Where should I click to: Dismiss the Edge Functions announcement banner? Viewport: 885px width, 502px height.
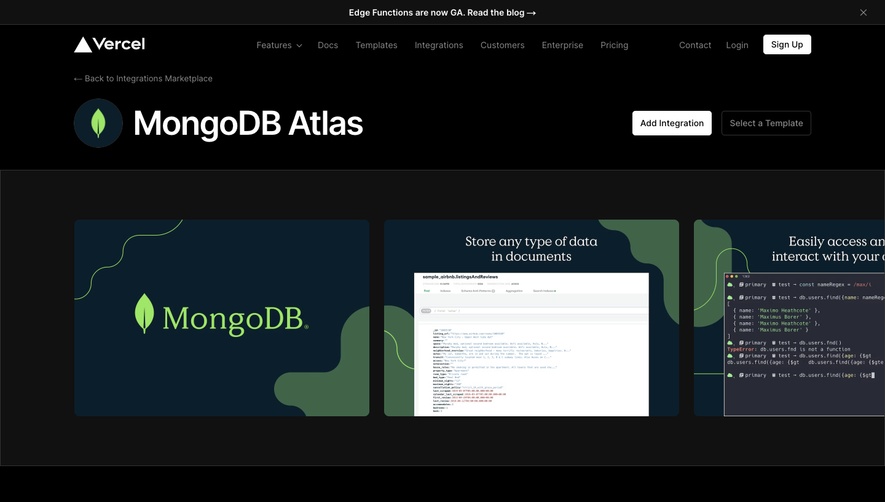point(863,12)
